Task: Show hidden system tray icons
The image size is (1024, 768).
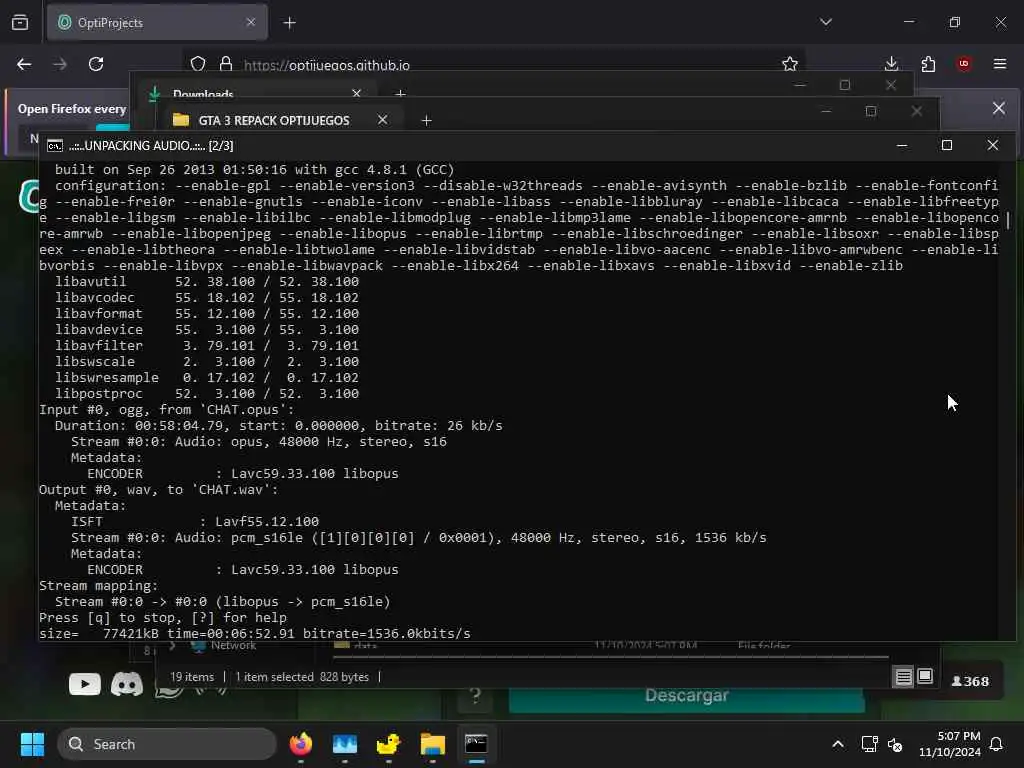Action: coord(838,744)
